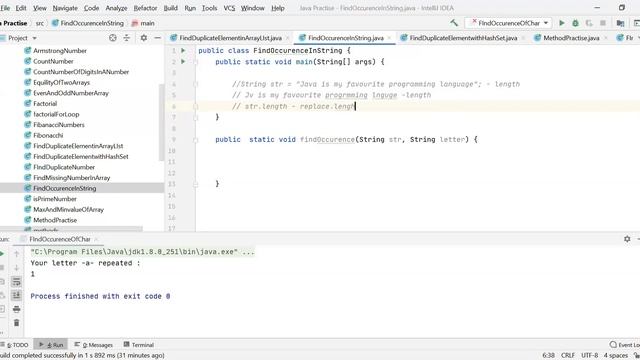640x360 pixels.
Task: Change the 4 spaces indent setting
Action: (x=616, y=356)
